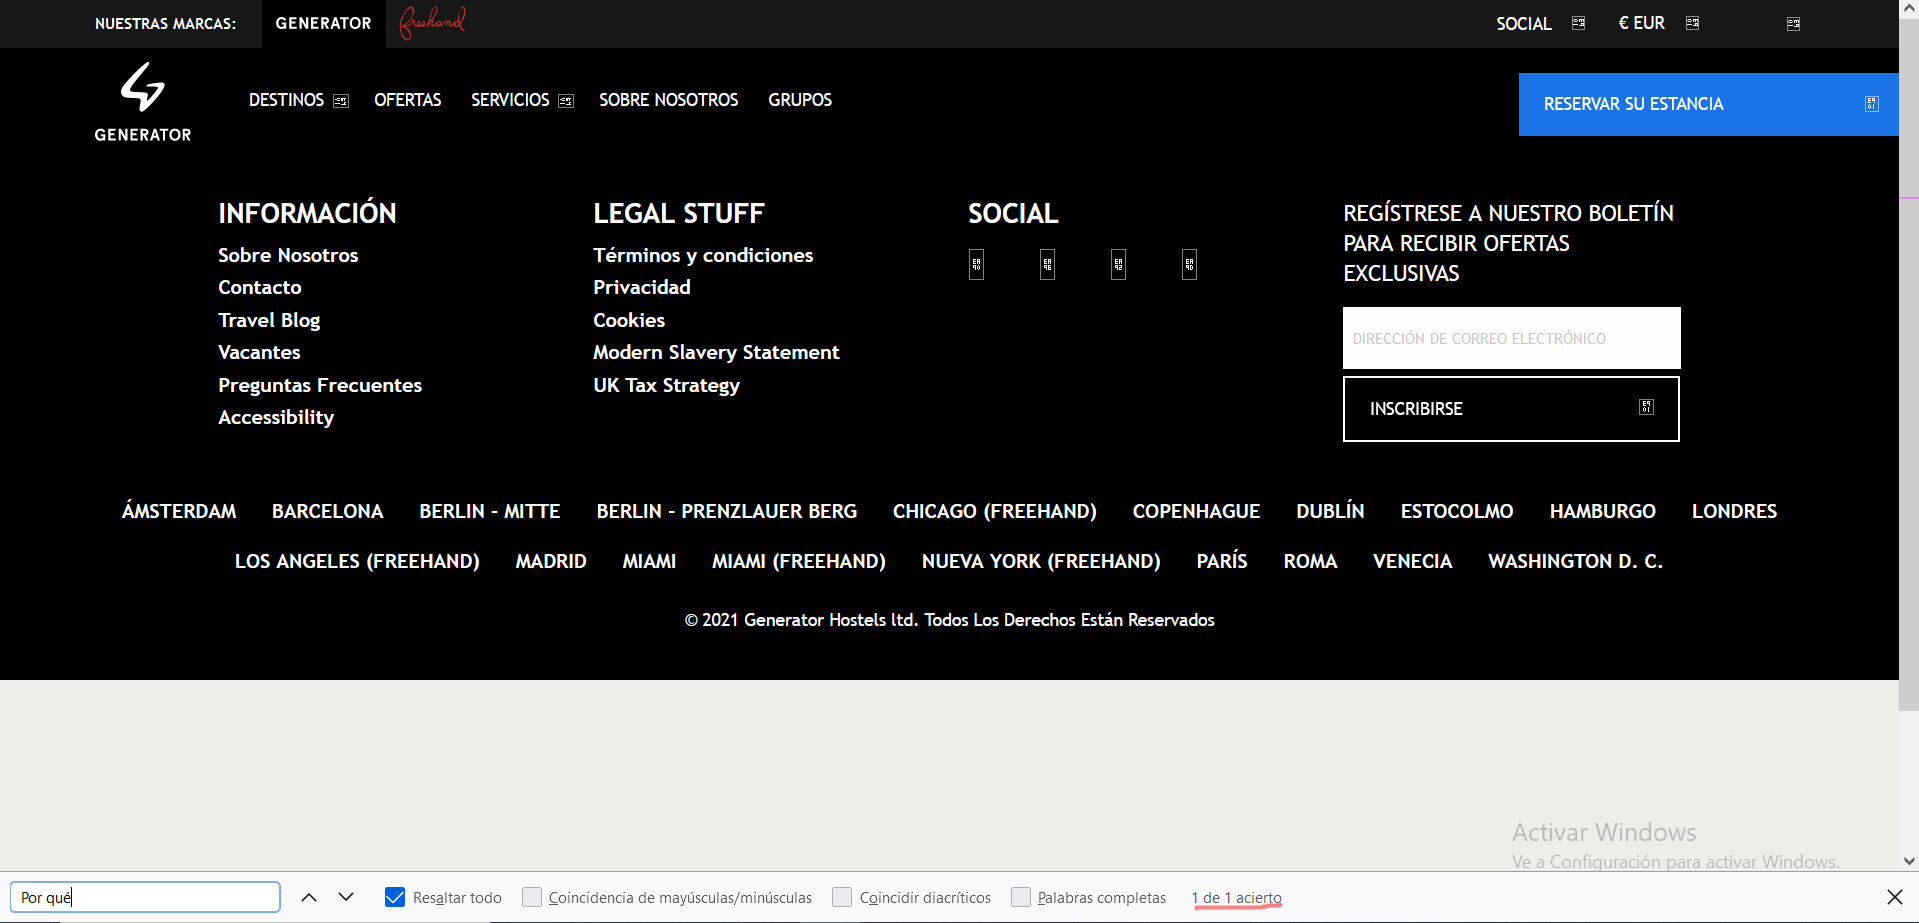1919x923 pixels.
Task: Select BARCELONA destination link
Action: (328, 511)
